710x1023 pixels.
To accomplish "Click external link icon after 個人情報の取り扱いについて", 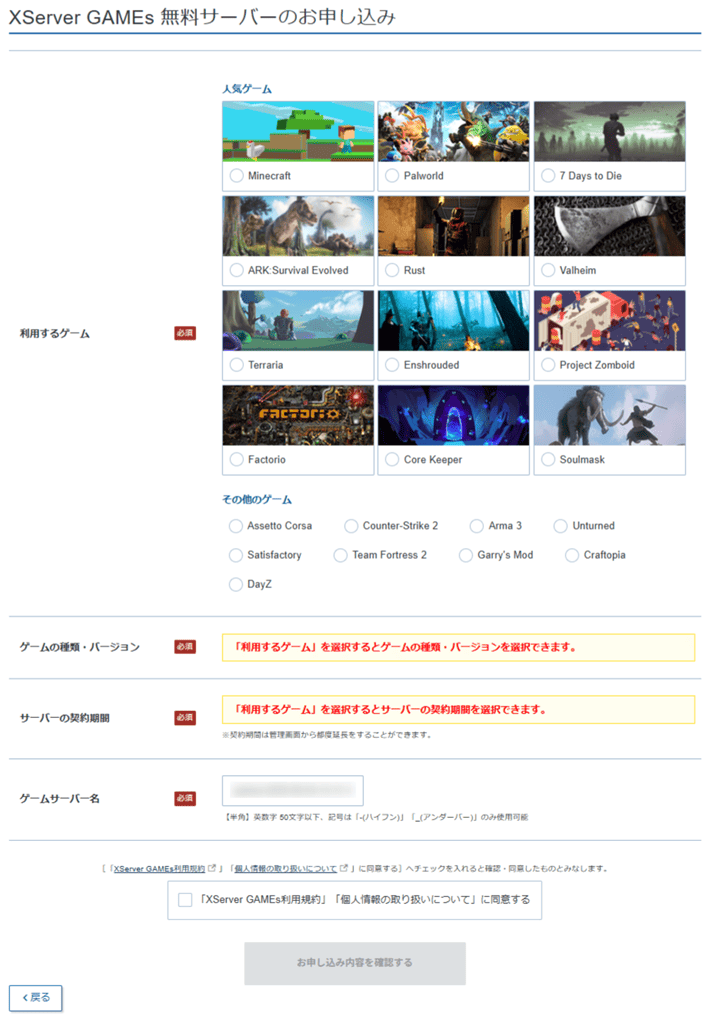I will (x=344, y=868).
